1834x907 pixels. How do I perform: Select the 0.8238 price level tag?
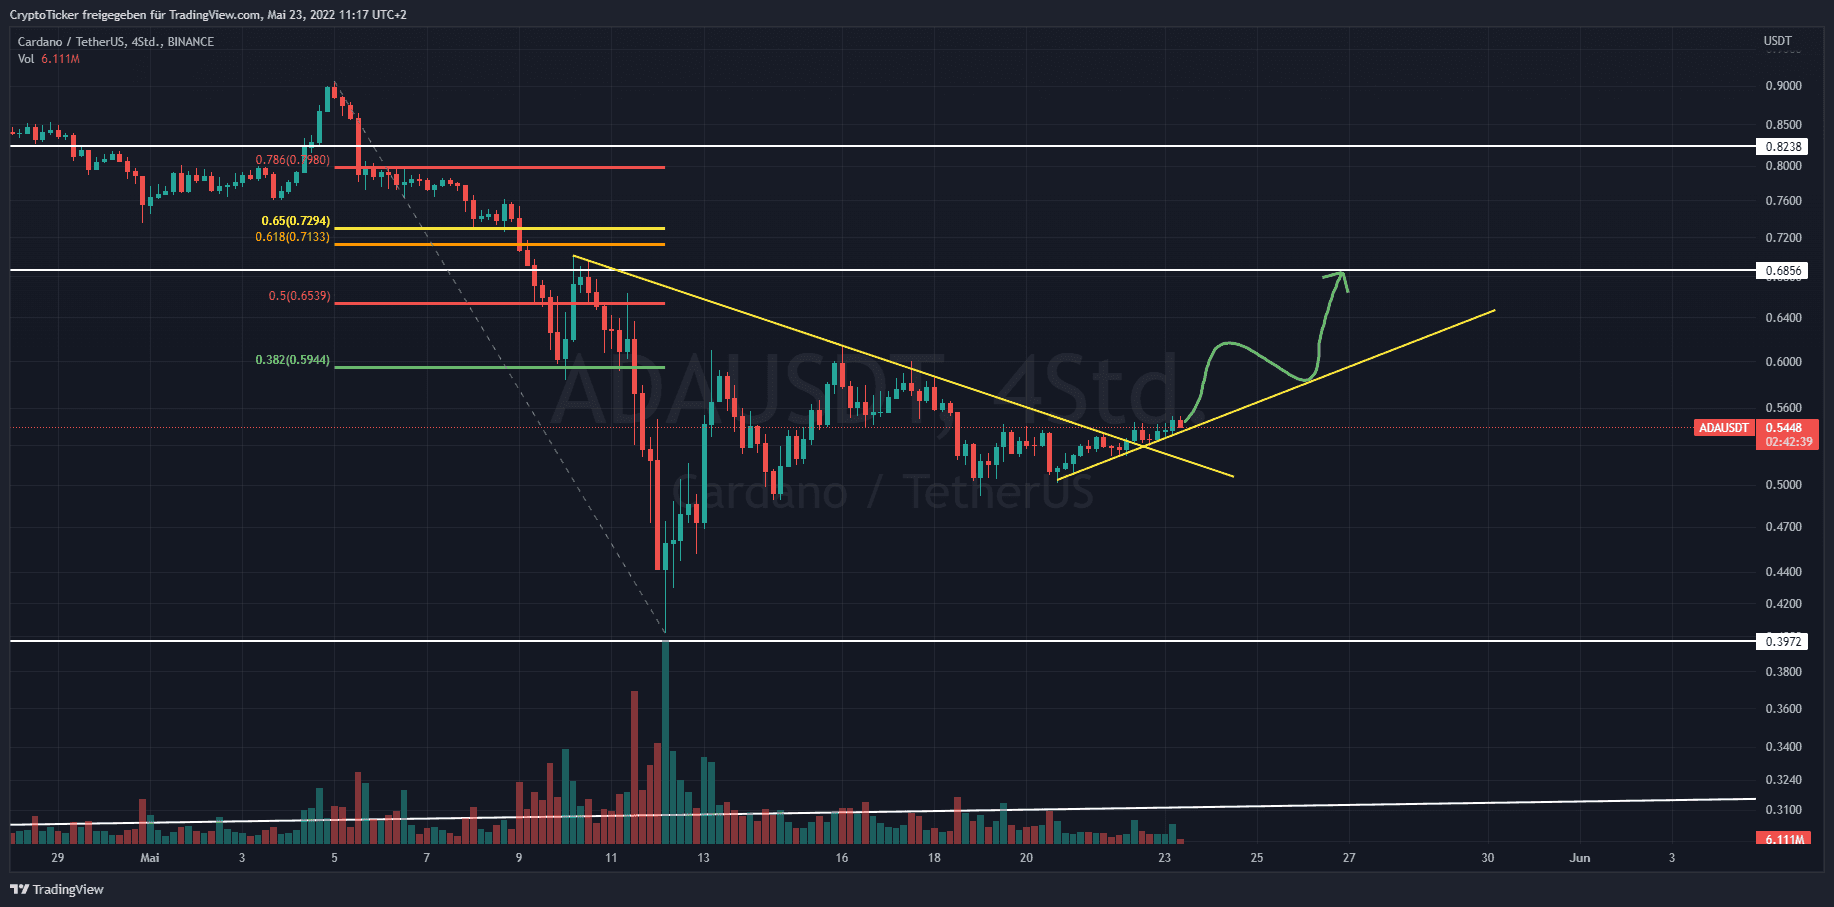(1783, 146)
